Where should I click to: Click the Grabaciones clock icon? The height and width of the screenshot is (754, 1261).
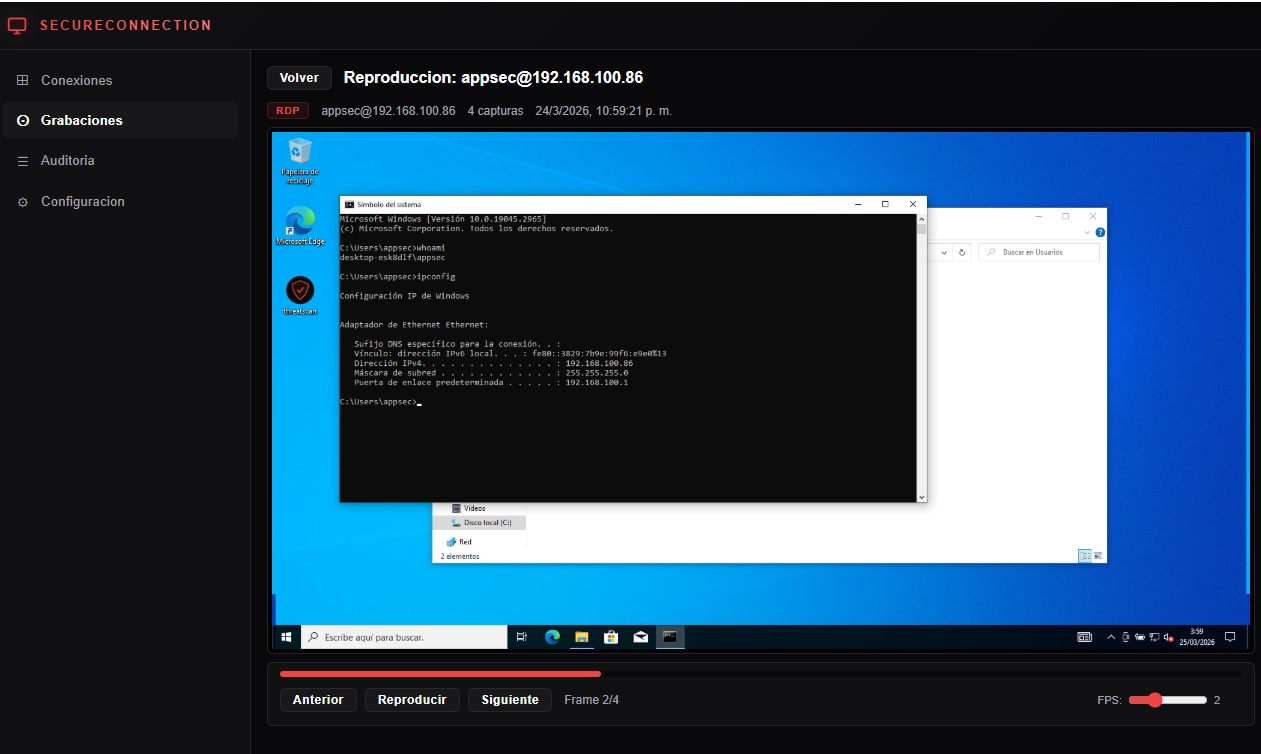[x=23, y=120]
